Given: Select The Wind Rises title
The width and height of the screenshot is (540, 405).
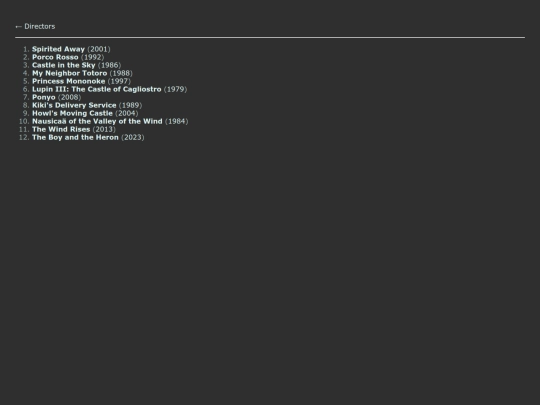Looking at the screenshot, I should click(x=61, y=129).
